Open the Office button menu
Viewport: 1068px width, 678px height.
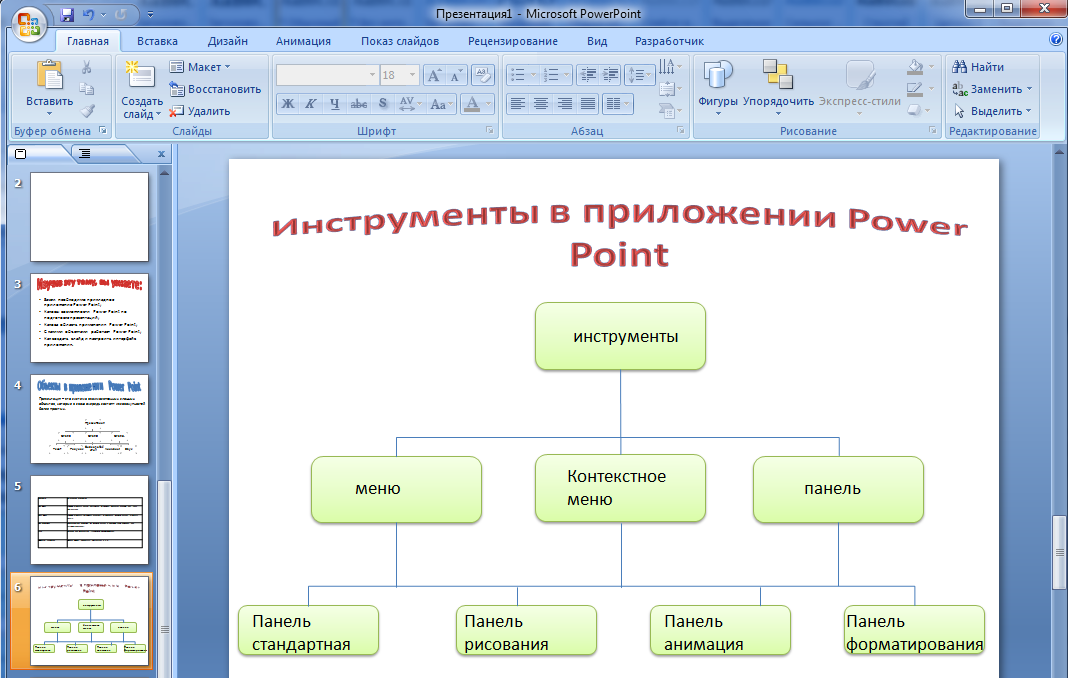tap(29, 25)
